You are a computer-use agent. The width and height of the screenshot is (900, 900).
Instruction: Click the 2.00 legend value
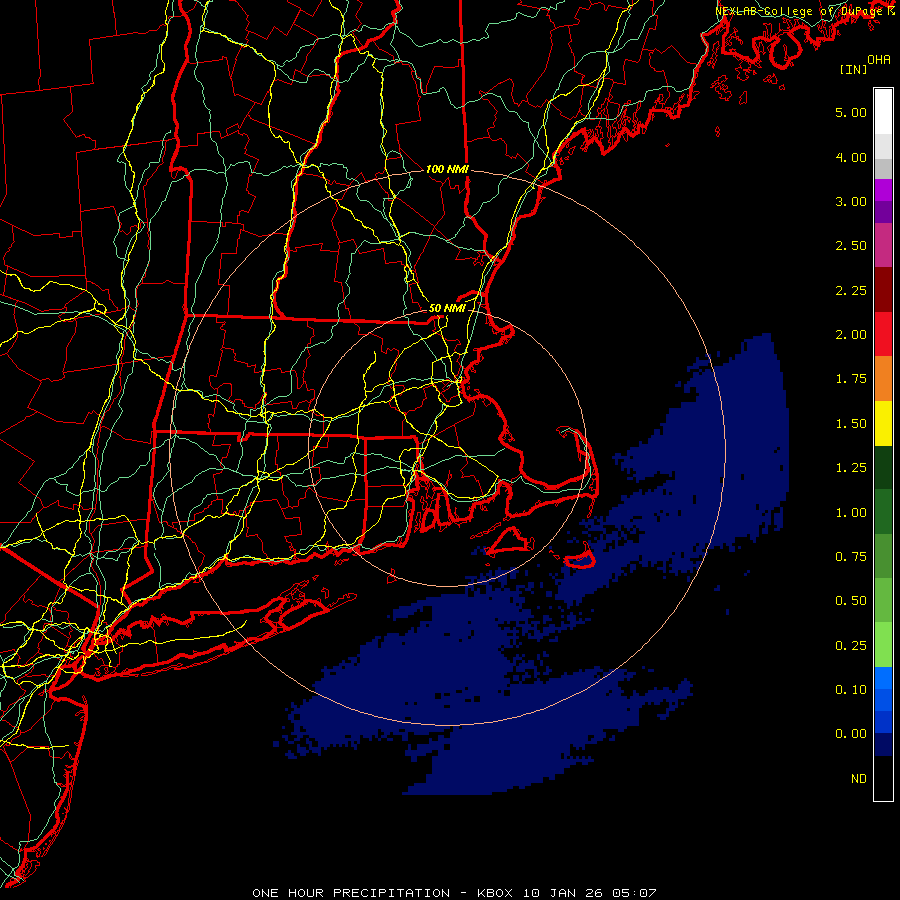tap(851, 335)
